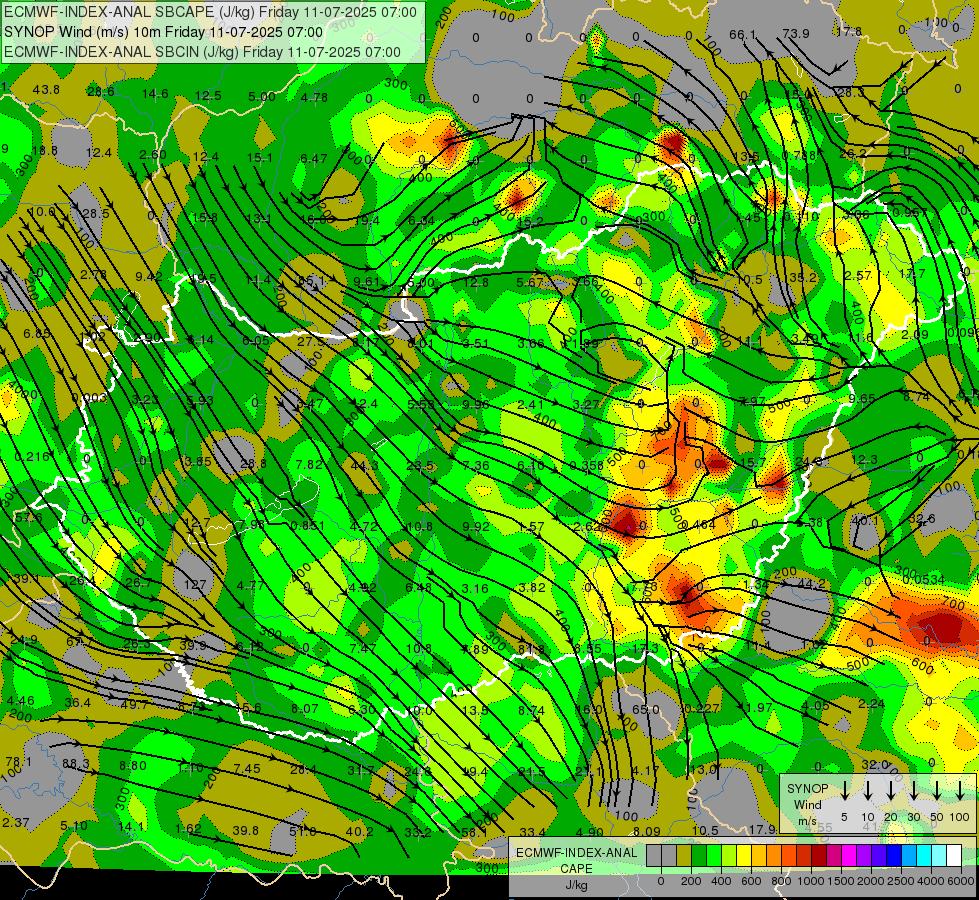Click the 0.227 value on the map
The width and height of the screenshot is (979, 900).
tap(702, 708)
